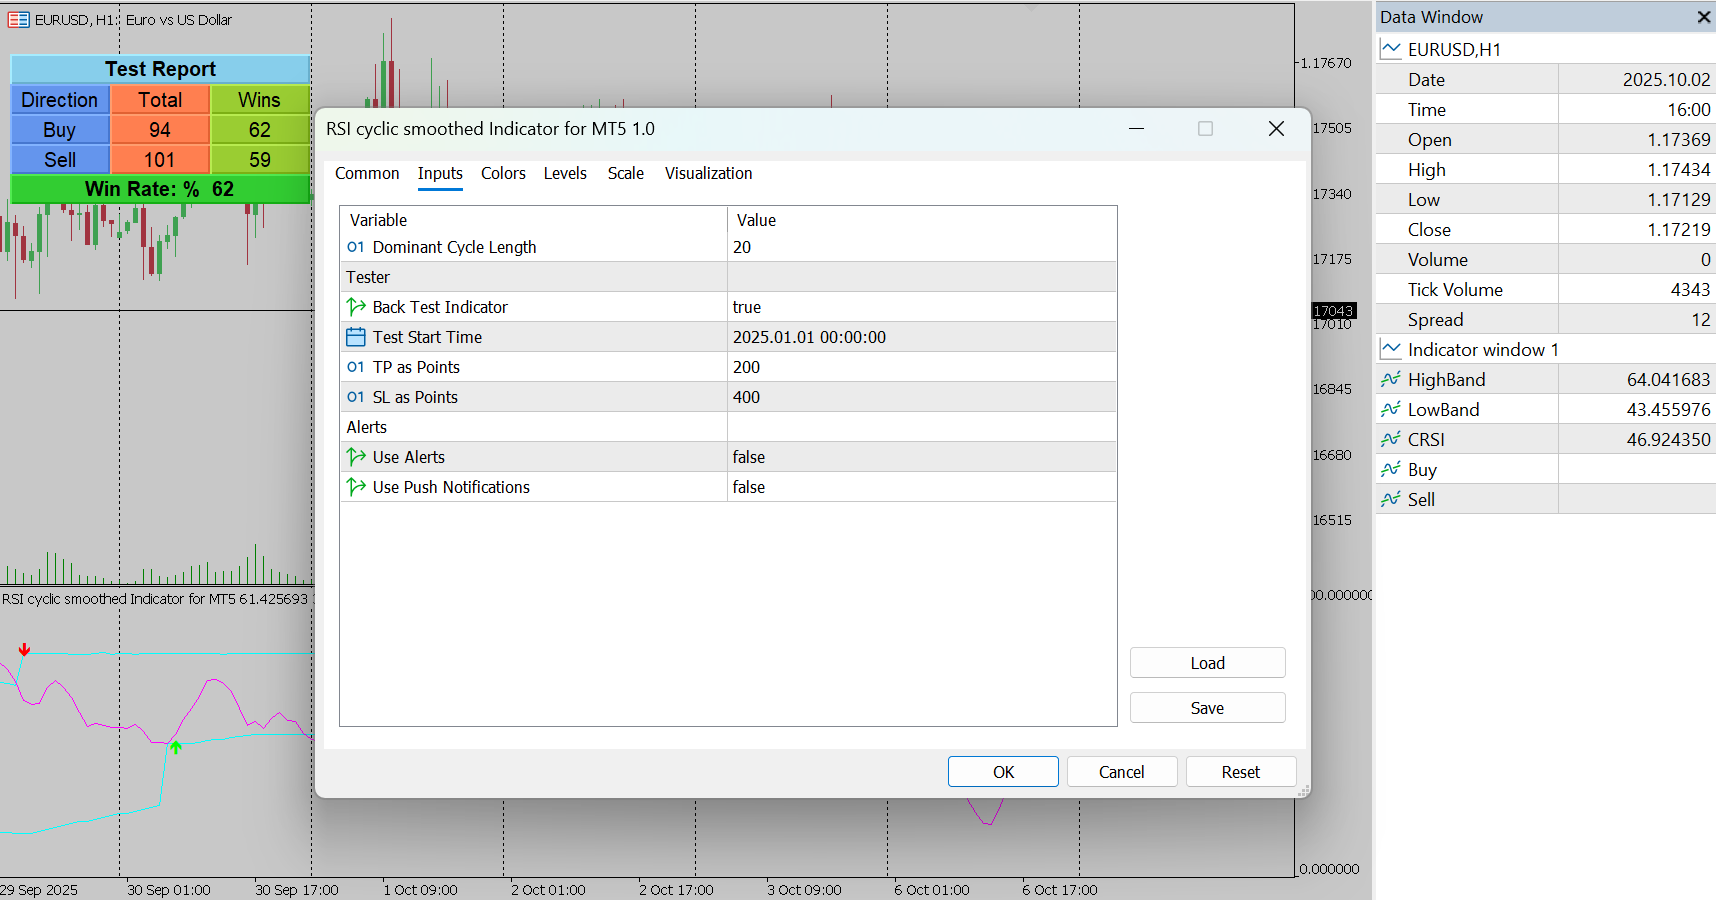Click LowBand value 43.455976
Screen dimensions: 1716x900
pos(1668,409)
